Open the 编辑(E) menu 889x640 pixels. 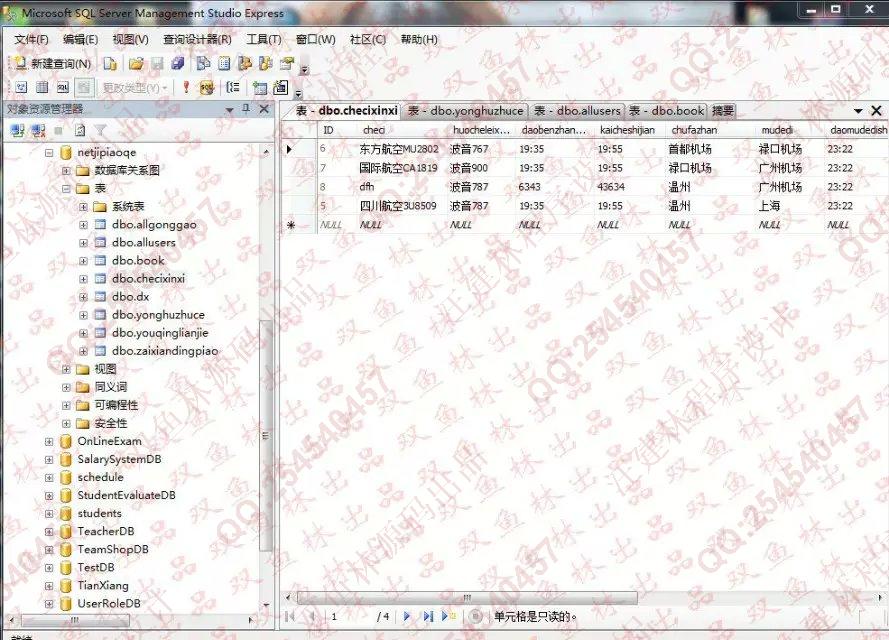click(x=81, y=39)
